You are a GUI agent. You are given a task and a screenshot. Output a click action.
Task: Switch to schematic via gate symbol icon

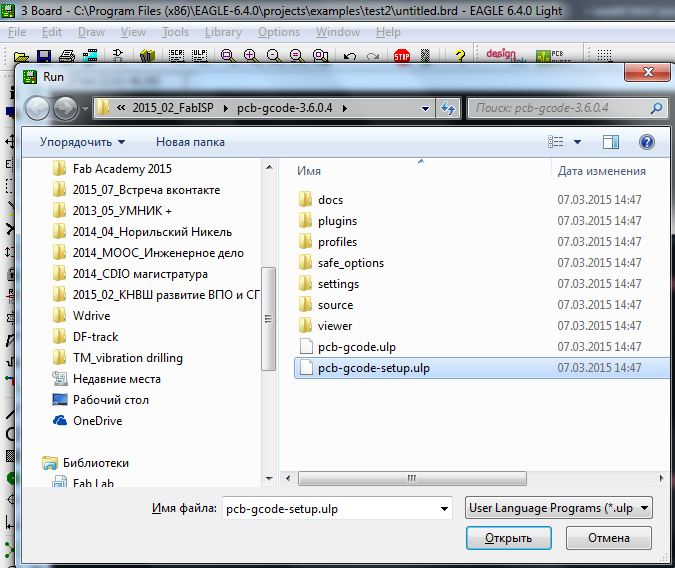(x=118, y=55)
